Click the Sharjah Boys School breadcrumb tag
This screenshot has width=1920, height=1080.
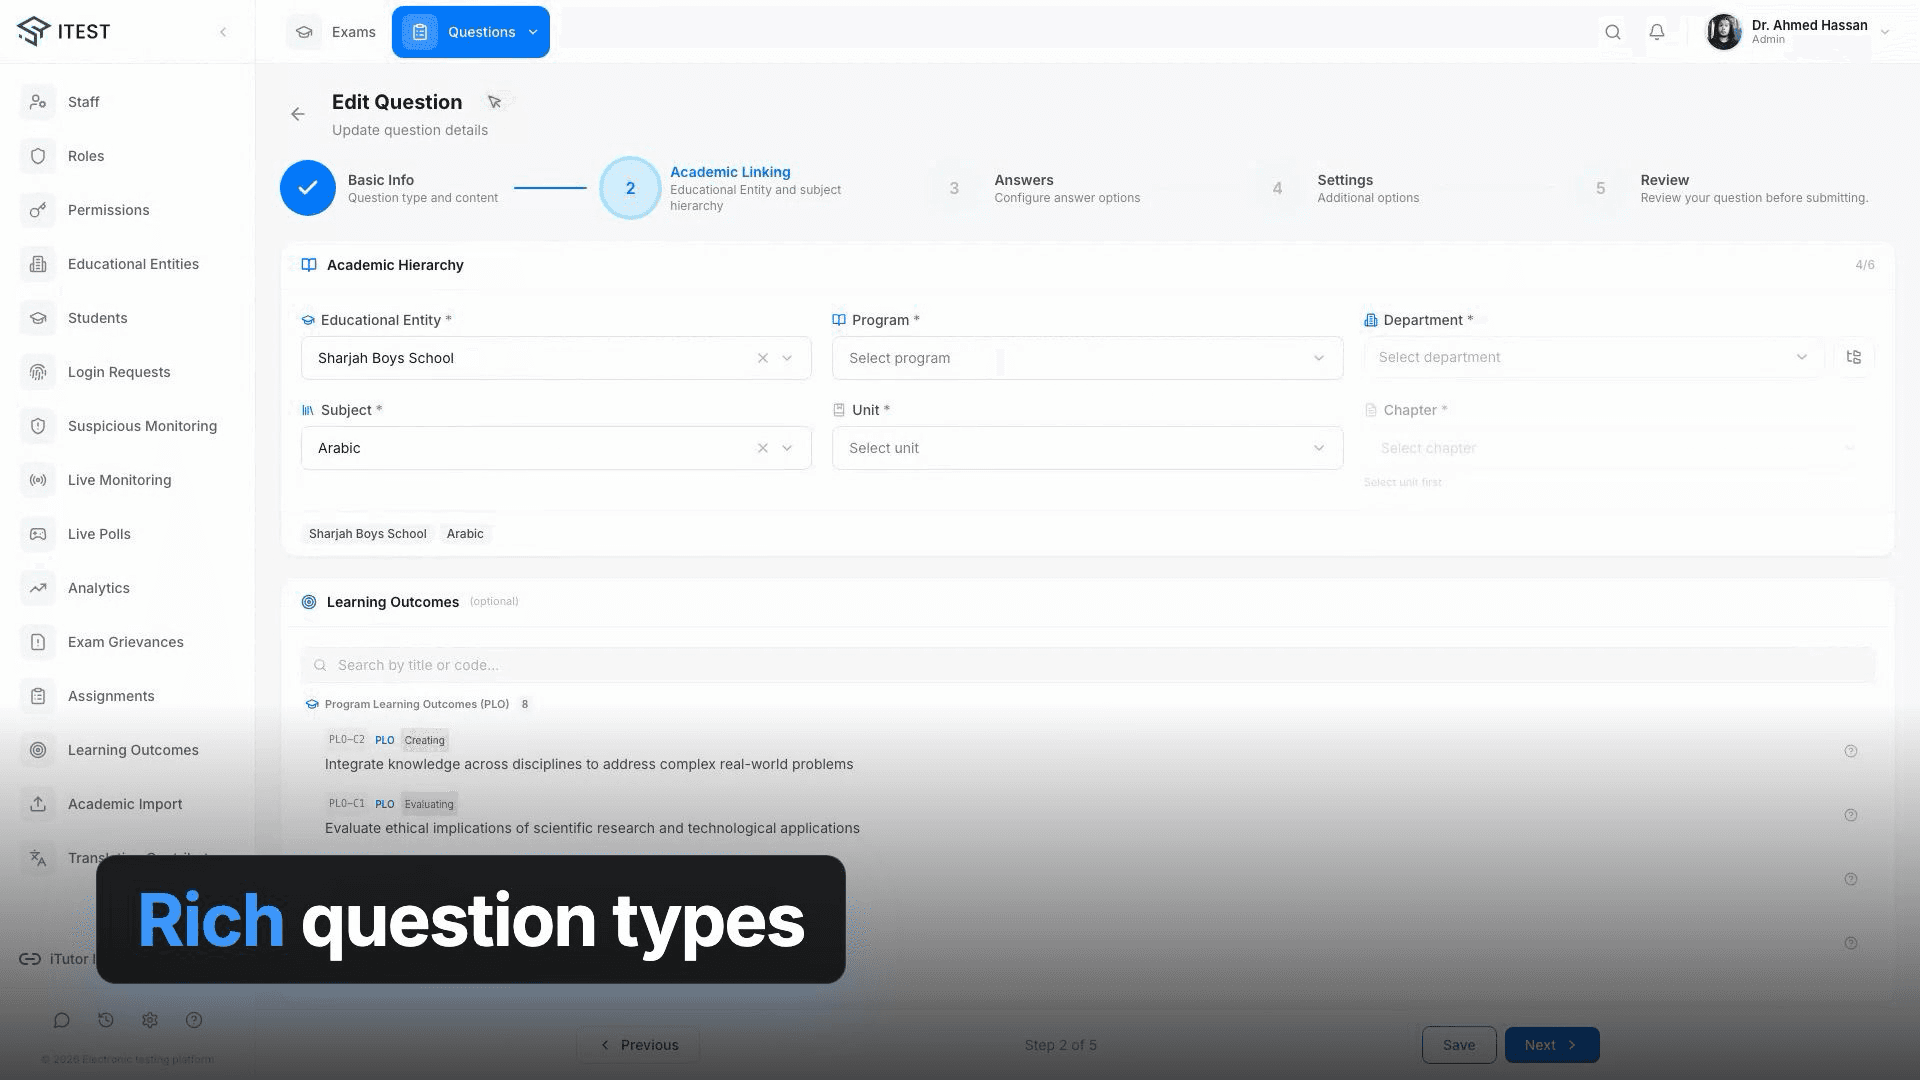click(x=368, y=534)
